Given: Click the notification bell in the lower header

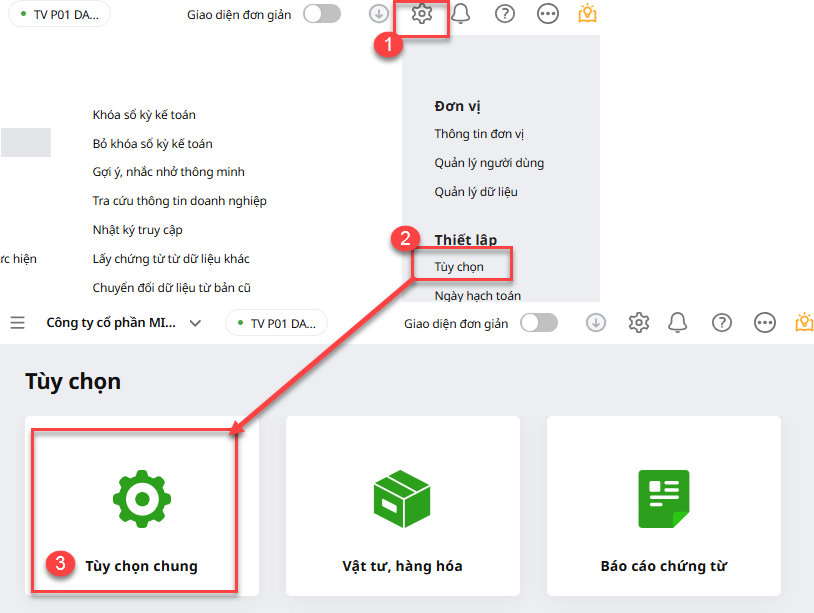Looking at the screenshot, I should [678, 323].
